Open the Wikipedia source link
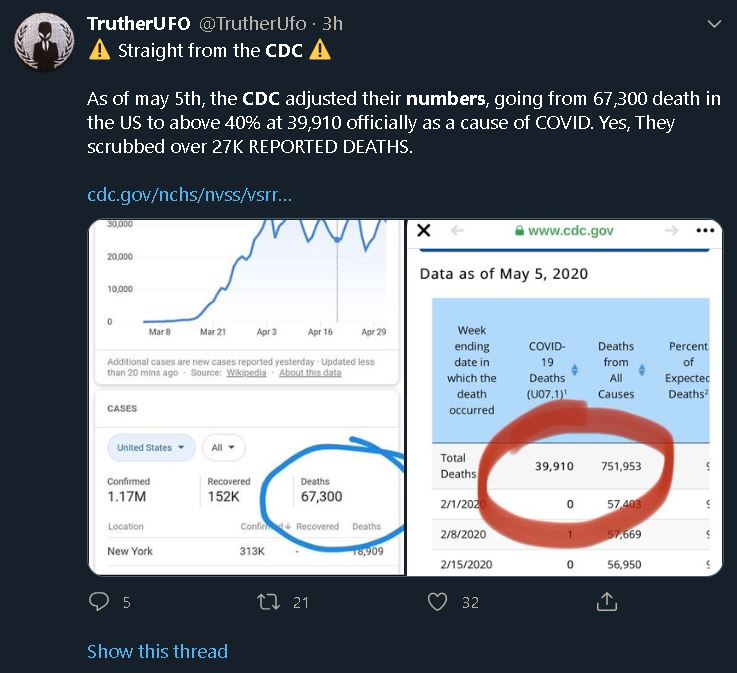Viewport: 737px width, 673px height. click(246, 373)
